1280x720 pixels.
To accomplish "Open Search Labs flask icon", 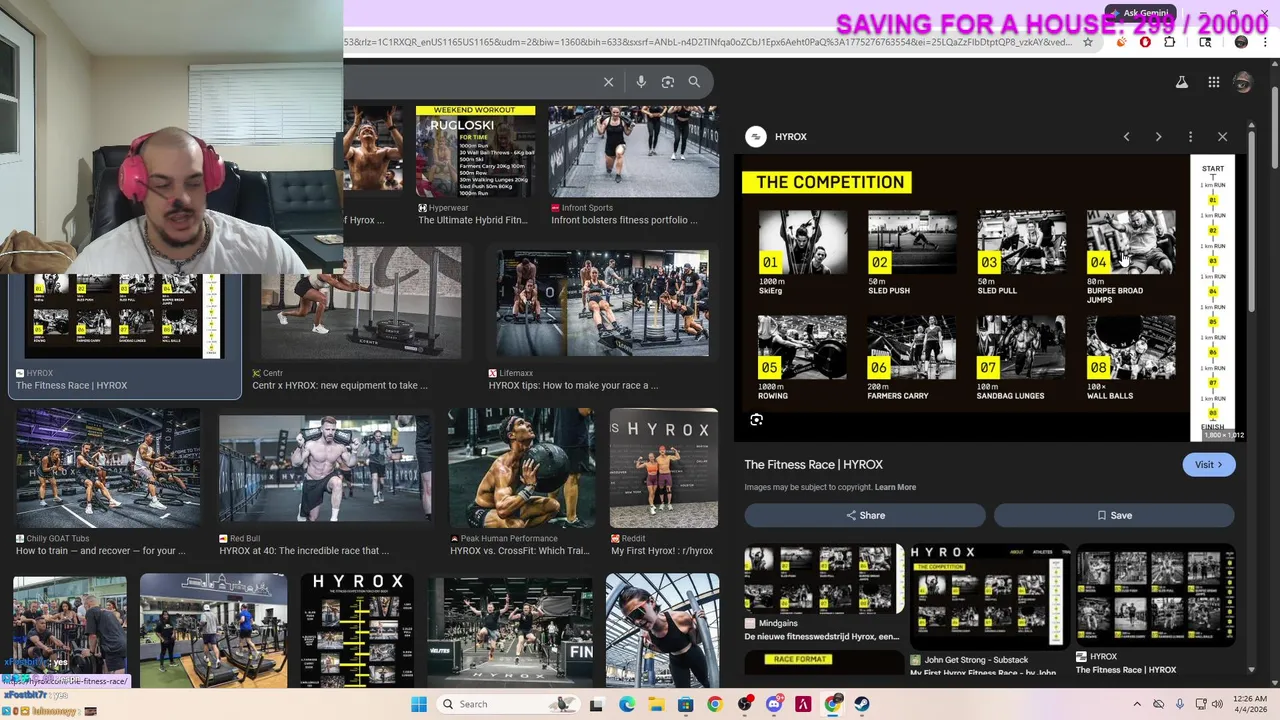I will (x=1181, y=82).
